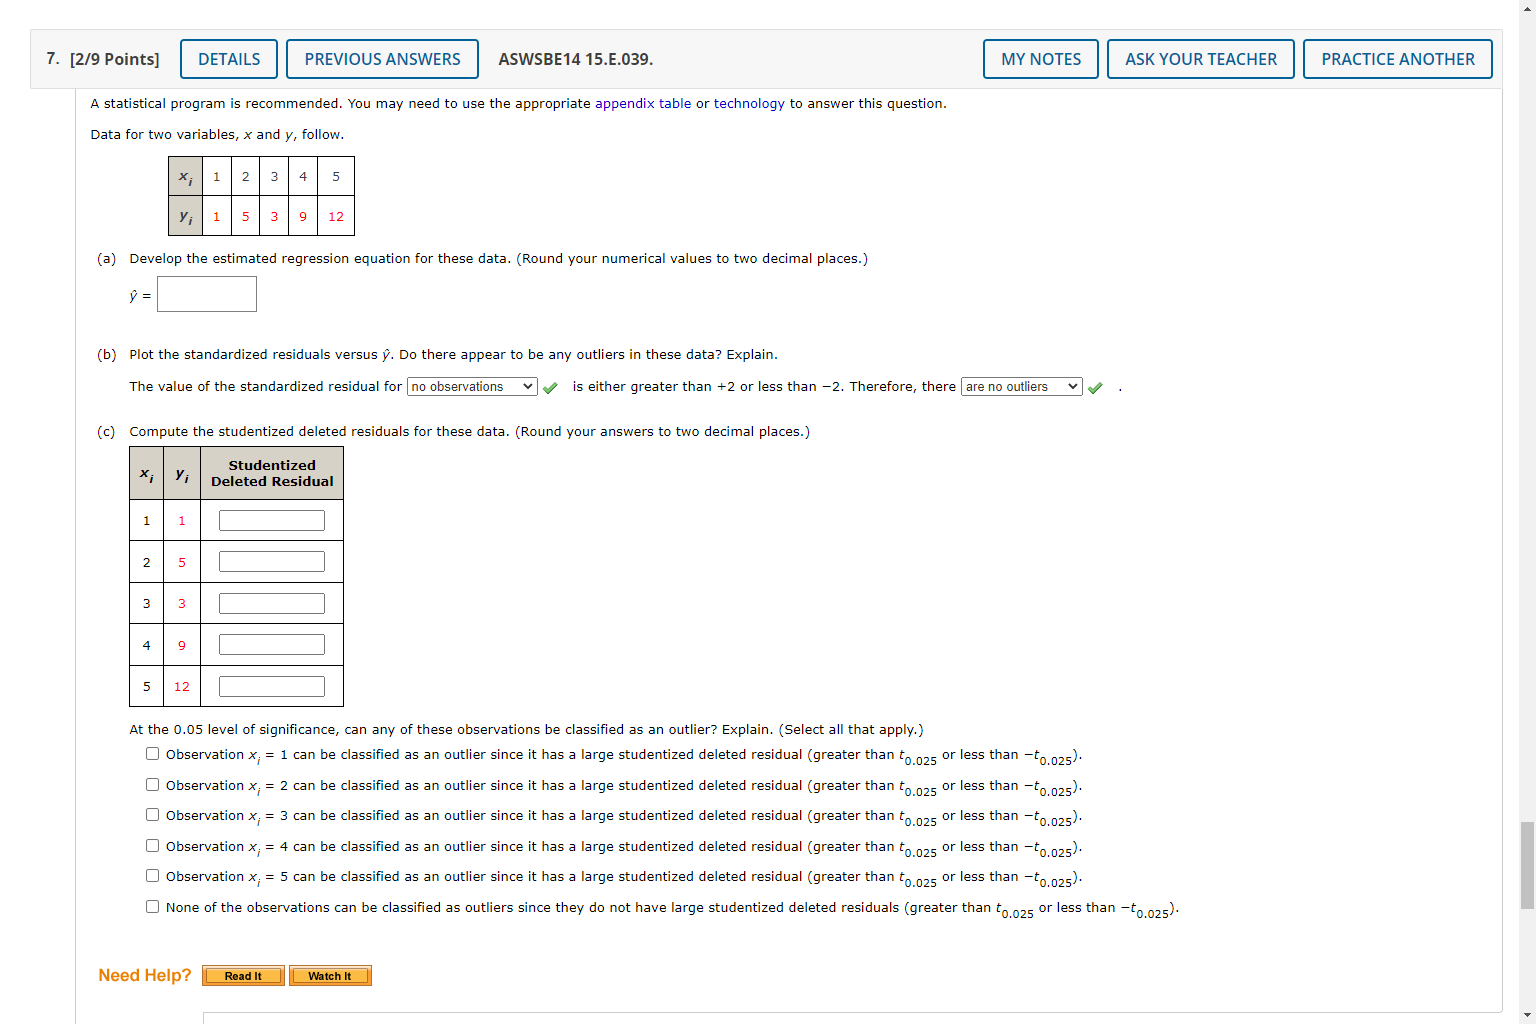Image resolution: width=1536 pixels, height=1024 pixels.
Task: Click the regression equation ŷ input field
Action: coord(206,293)
